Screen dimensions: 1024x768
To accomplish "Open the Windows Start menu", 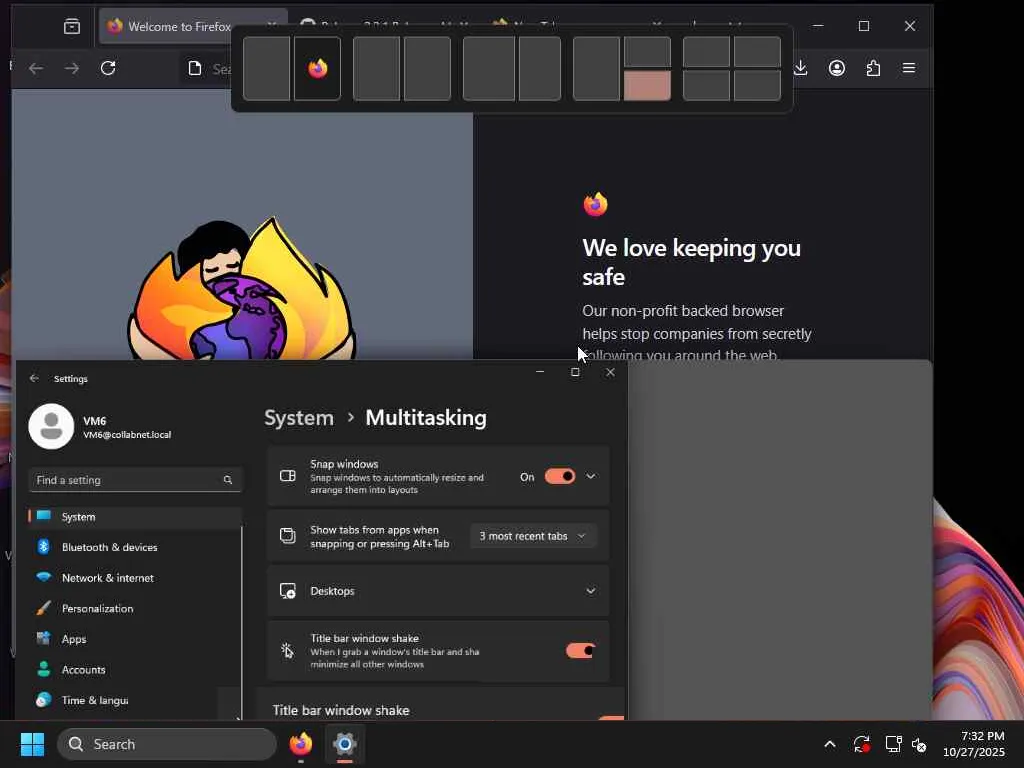I will (x=32, y=744).
